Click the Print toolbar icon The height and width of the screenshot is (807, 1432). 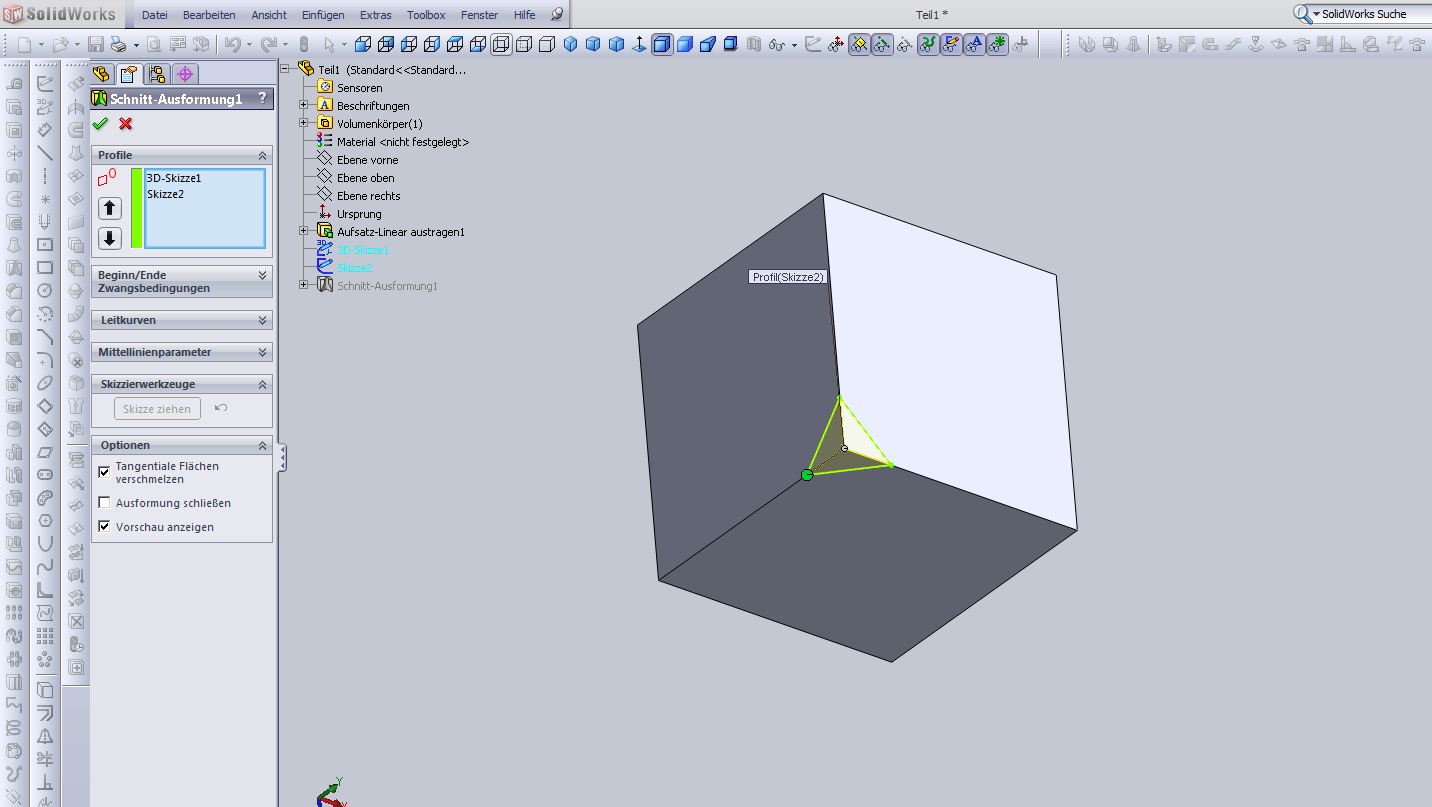119,44
